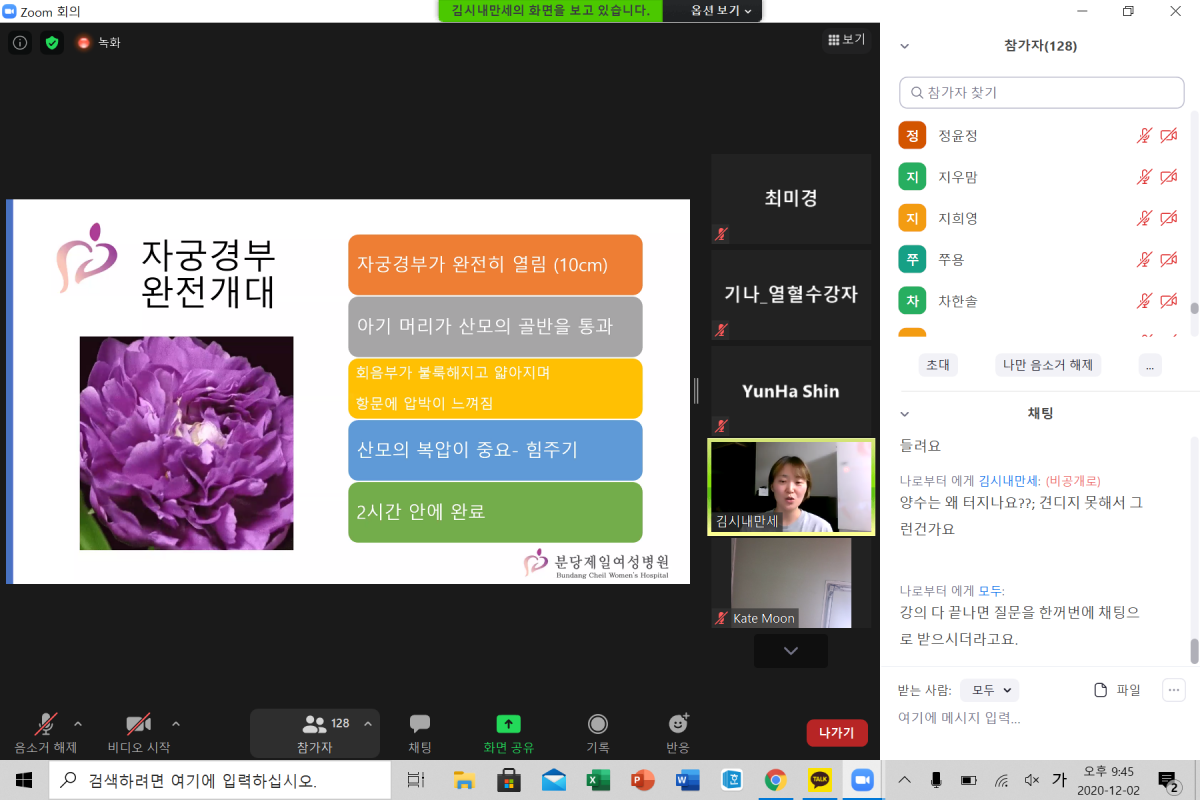Click the red Leave meeting button
1200x800 pixels.
[836, 733]
